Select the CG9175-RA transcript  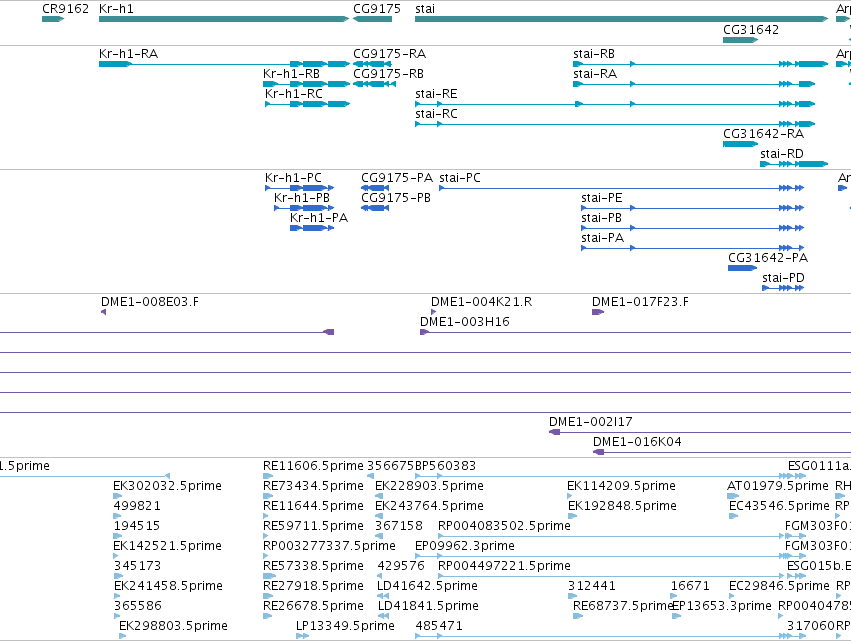(x=372, y=64)
